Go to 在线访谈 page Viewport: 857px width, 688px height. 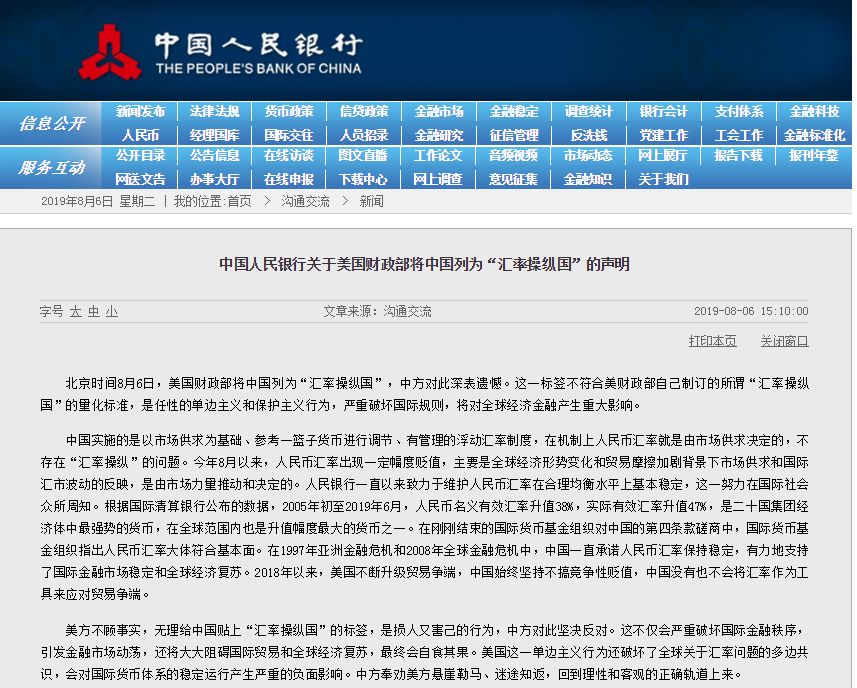coord(289,156)
